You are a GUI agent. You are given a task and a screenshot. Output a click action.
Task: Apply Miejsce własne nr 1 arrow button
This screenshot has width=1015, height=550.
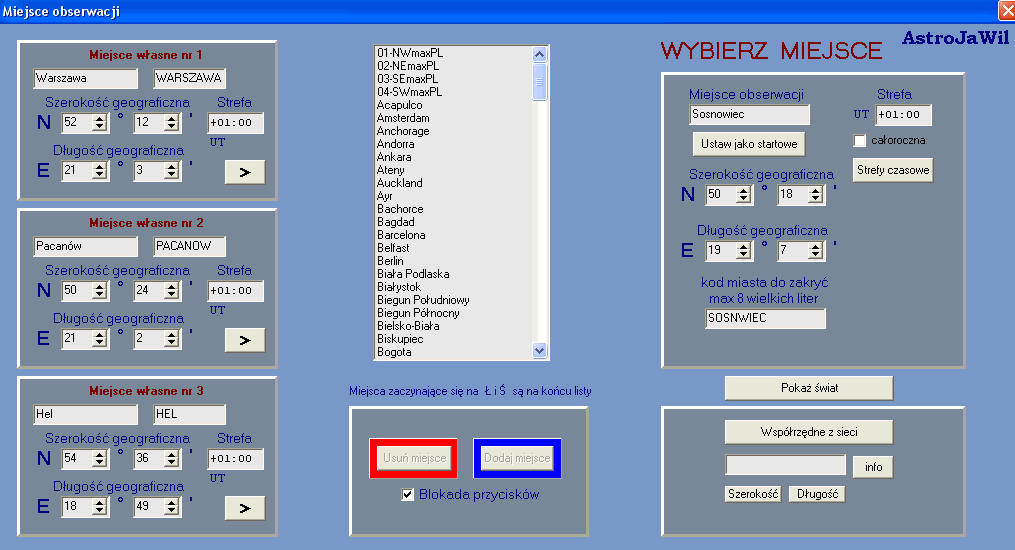tap(245, 172)
